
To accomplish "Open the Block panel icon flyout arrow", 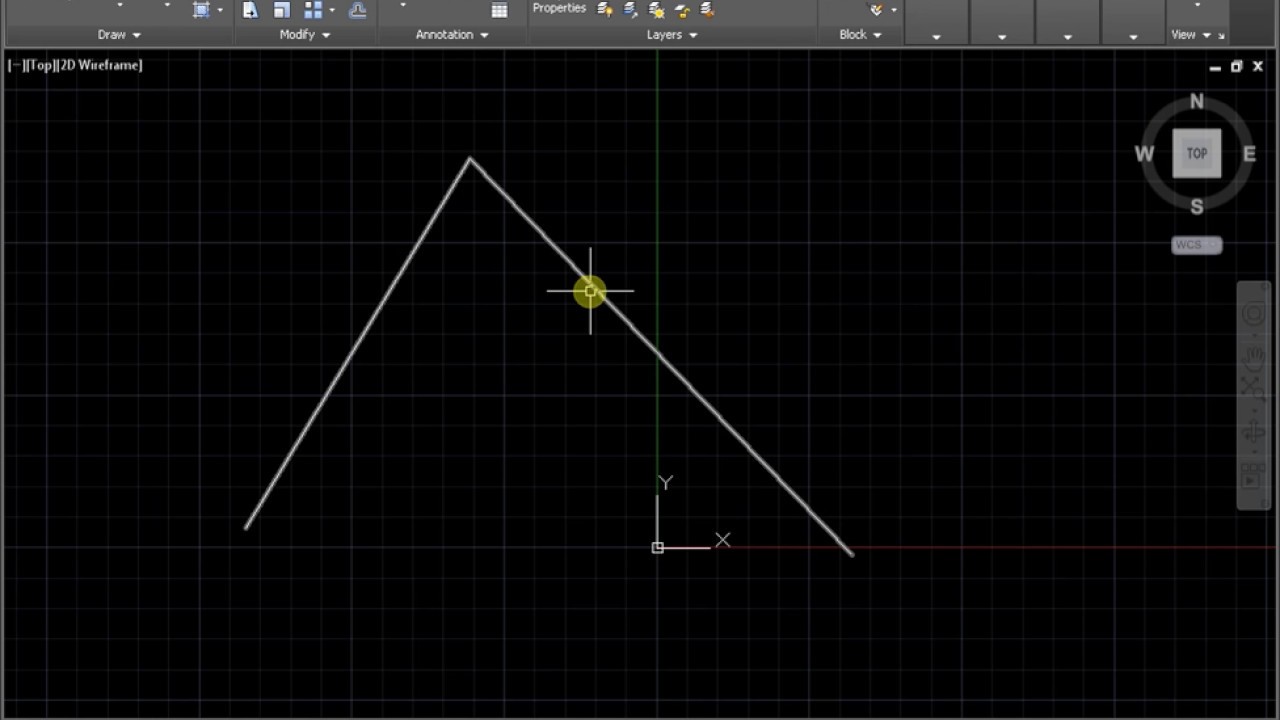I will (x=893, y=11).
